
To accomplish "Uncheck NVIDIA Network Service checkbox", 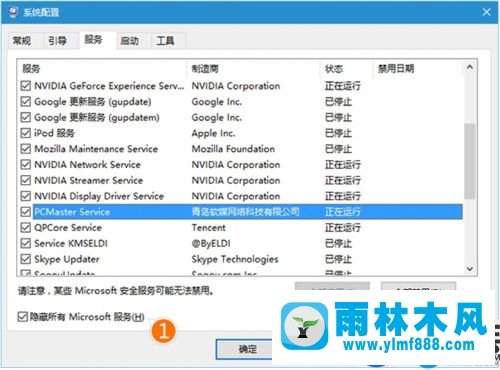I will click(26, 164).
